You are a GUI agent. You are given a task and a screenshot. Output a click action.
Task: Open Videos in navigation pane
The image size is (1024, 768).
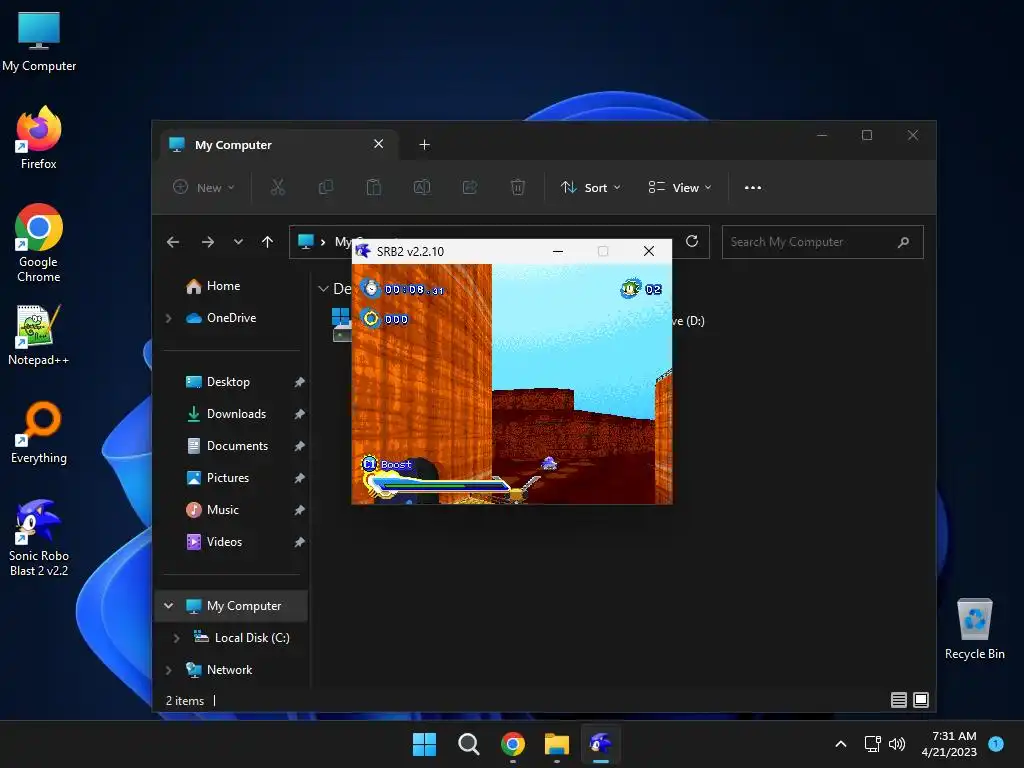pos(224,542)
